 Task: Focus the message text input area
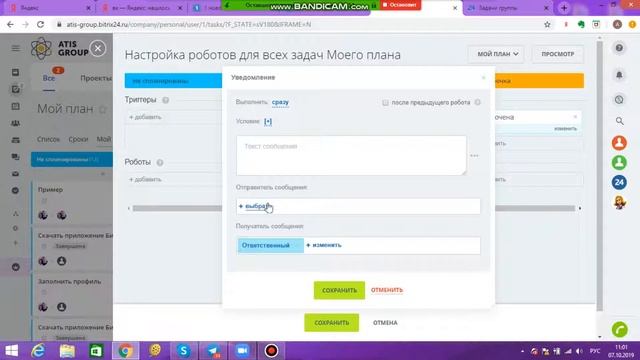[351, 156]
